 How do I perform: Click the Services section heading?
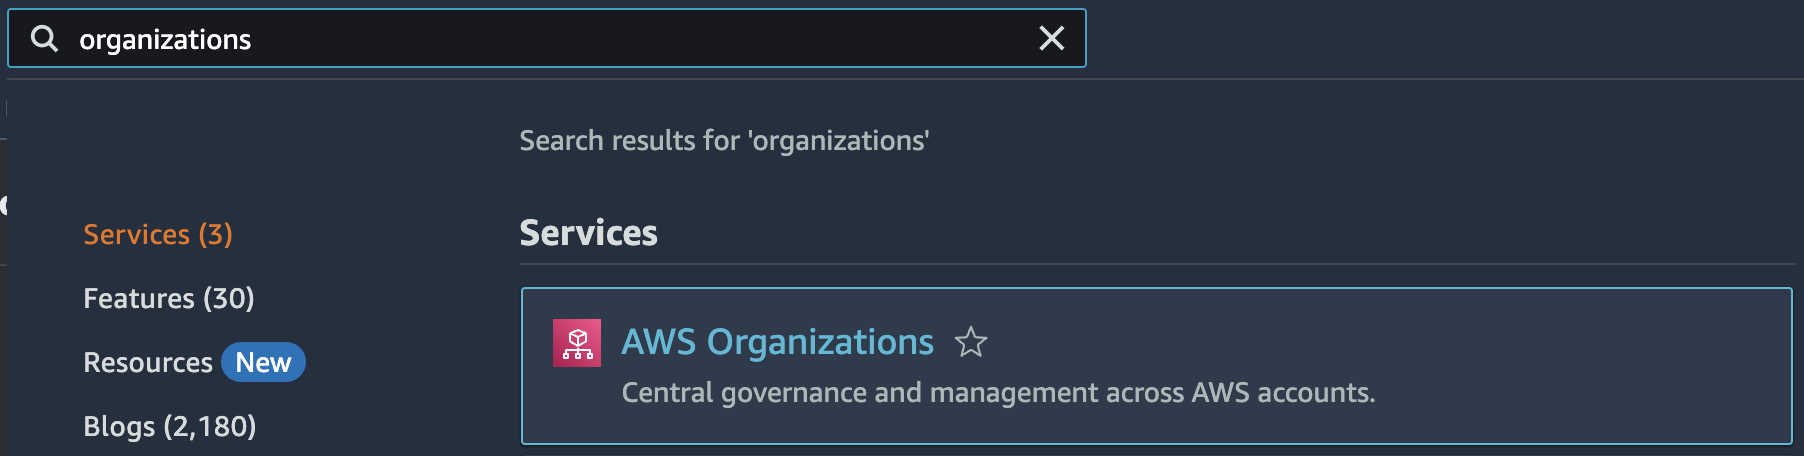589,233
